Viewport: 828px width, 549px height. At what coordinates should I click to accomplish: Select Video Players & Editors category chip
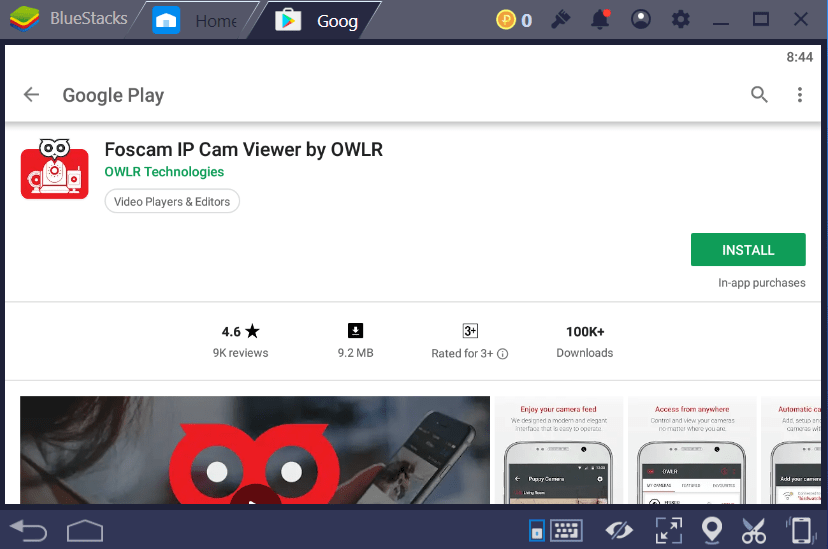(172, 202)
